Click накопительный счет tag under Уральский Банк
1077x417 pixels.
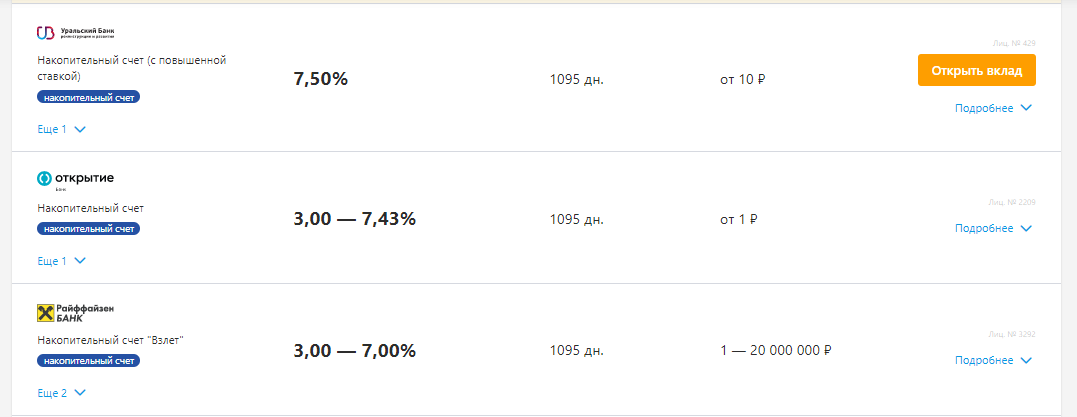pyautogui.click(x=89, y=98)
